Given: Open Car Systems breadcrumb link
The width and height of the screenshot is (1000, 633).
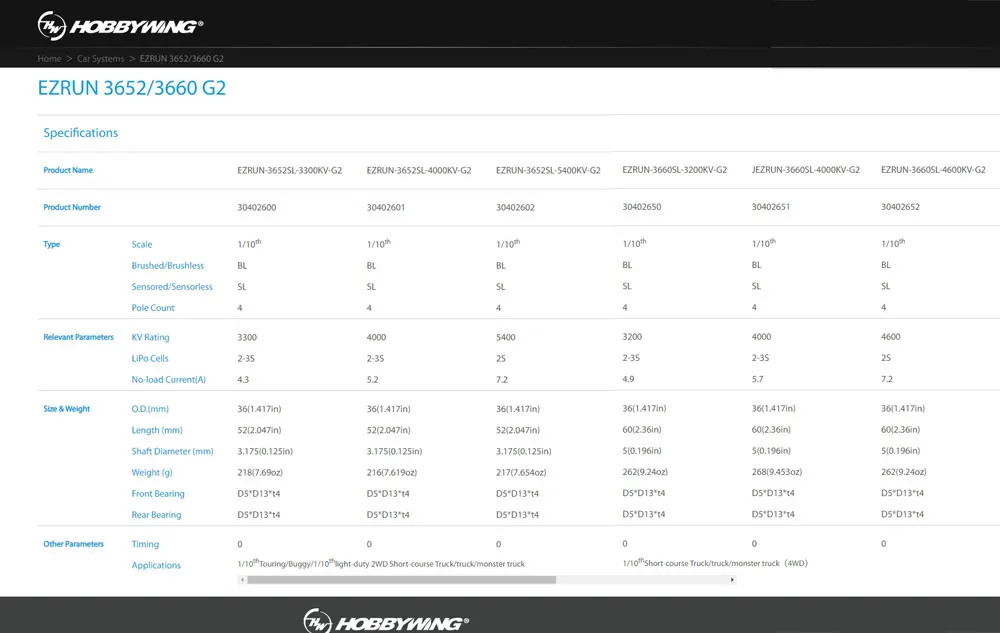Looking at the screenshot, I should pos(101,59).
